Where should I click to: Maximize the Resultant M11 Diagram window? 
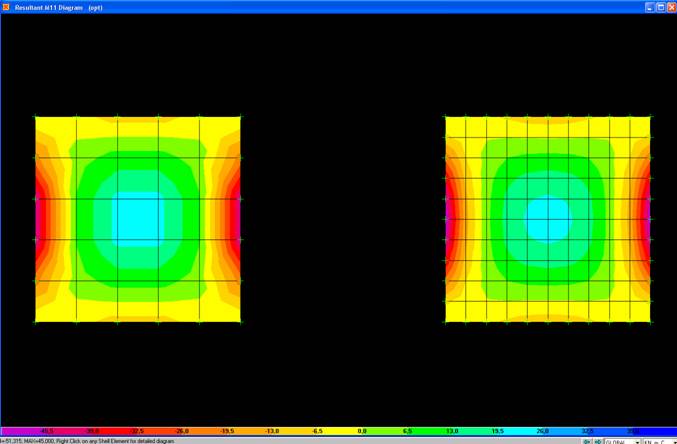click(x=660, y=7)
